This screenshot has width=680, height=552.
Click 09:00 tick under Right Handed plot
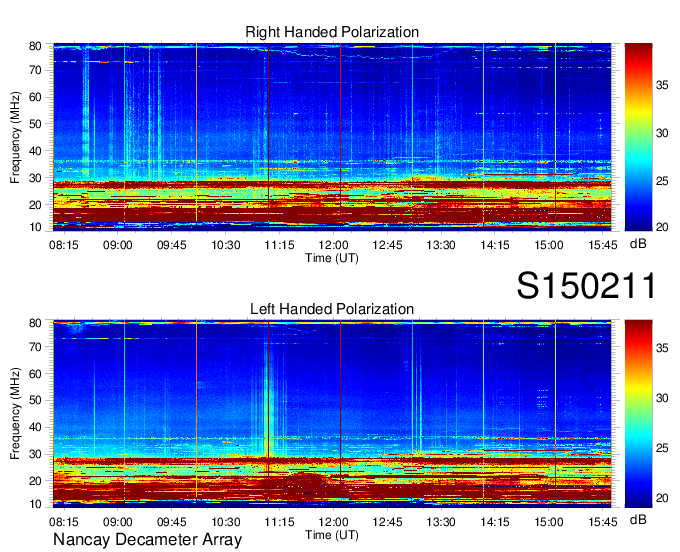[x=118, y=245]
